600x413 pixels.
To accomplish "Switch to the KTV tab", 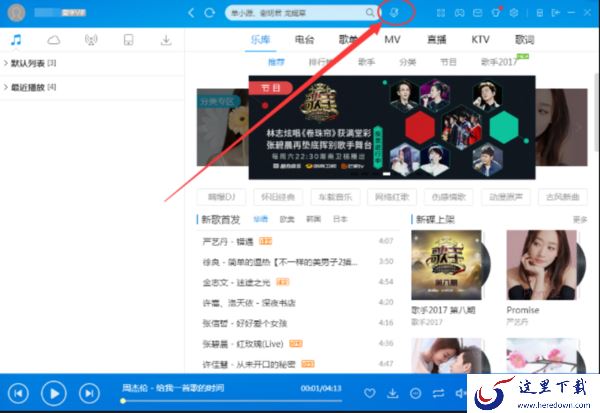I will point(480,39).
